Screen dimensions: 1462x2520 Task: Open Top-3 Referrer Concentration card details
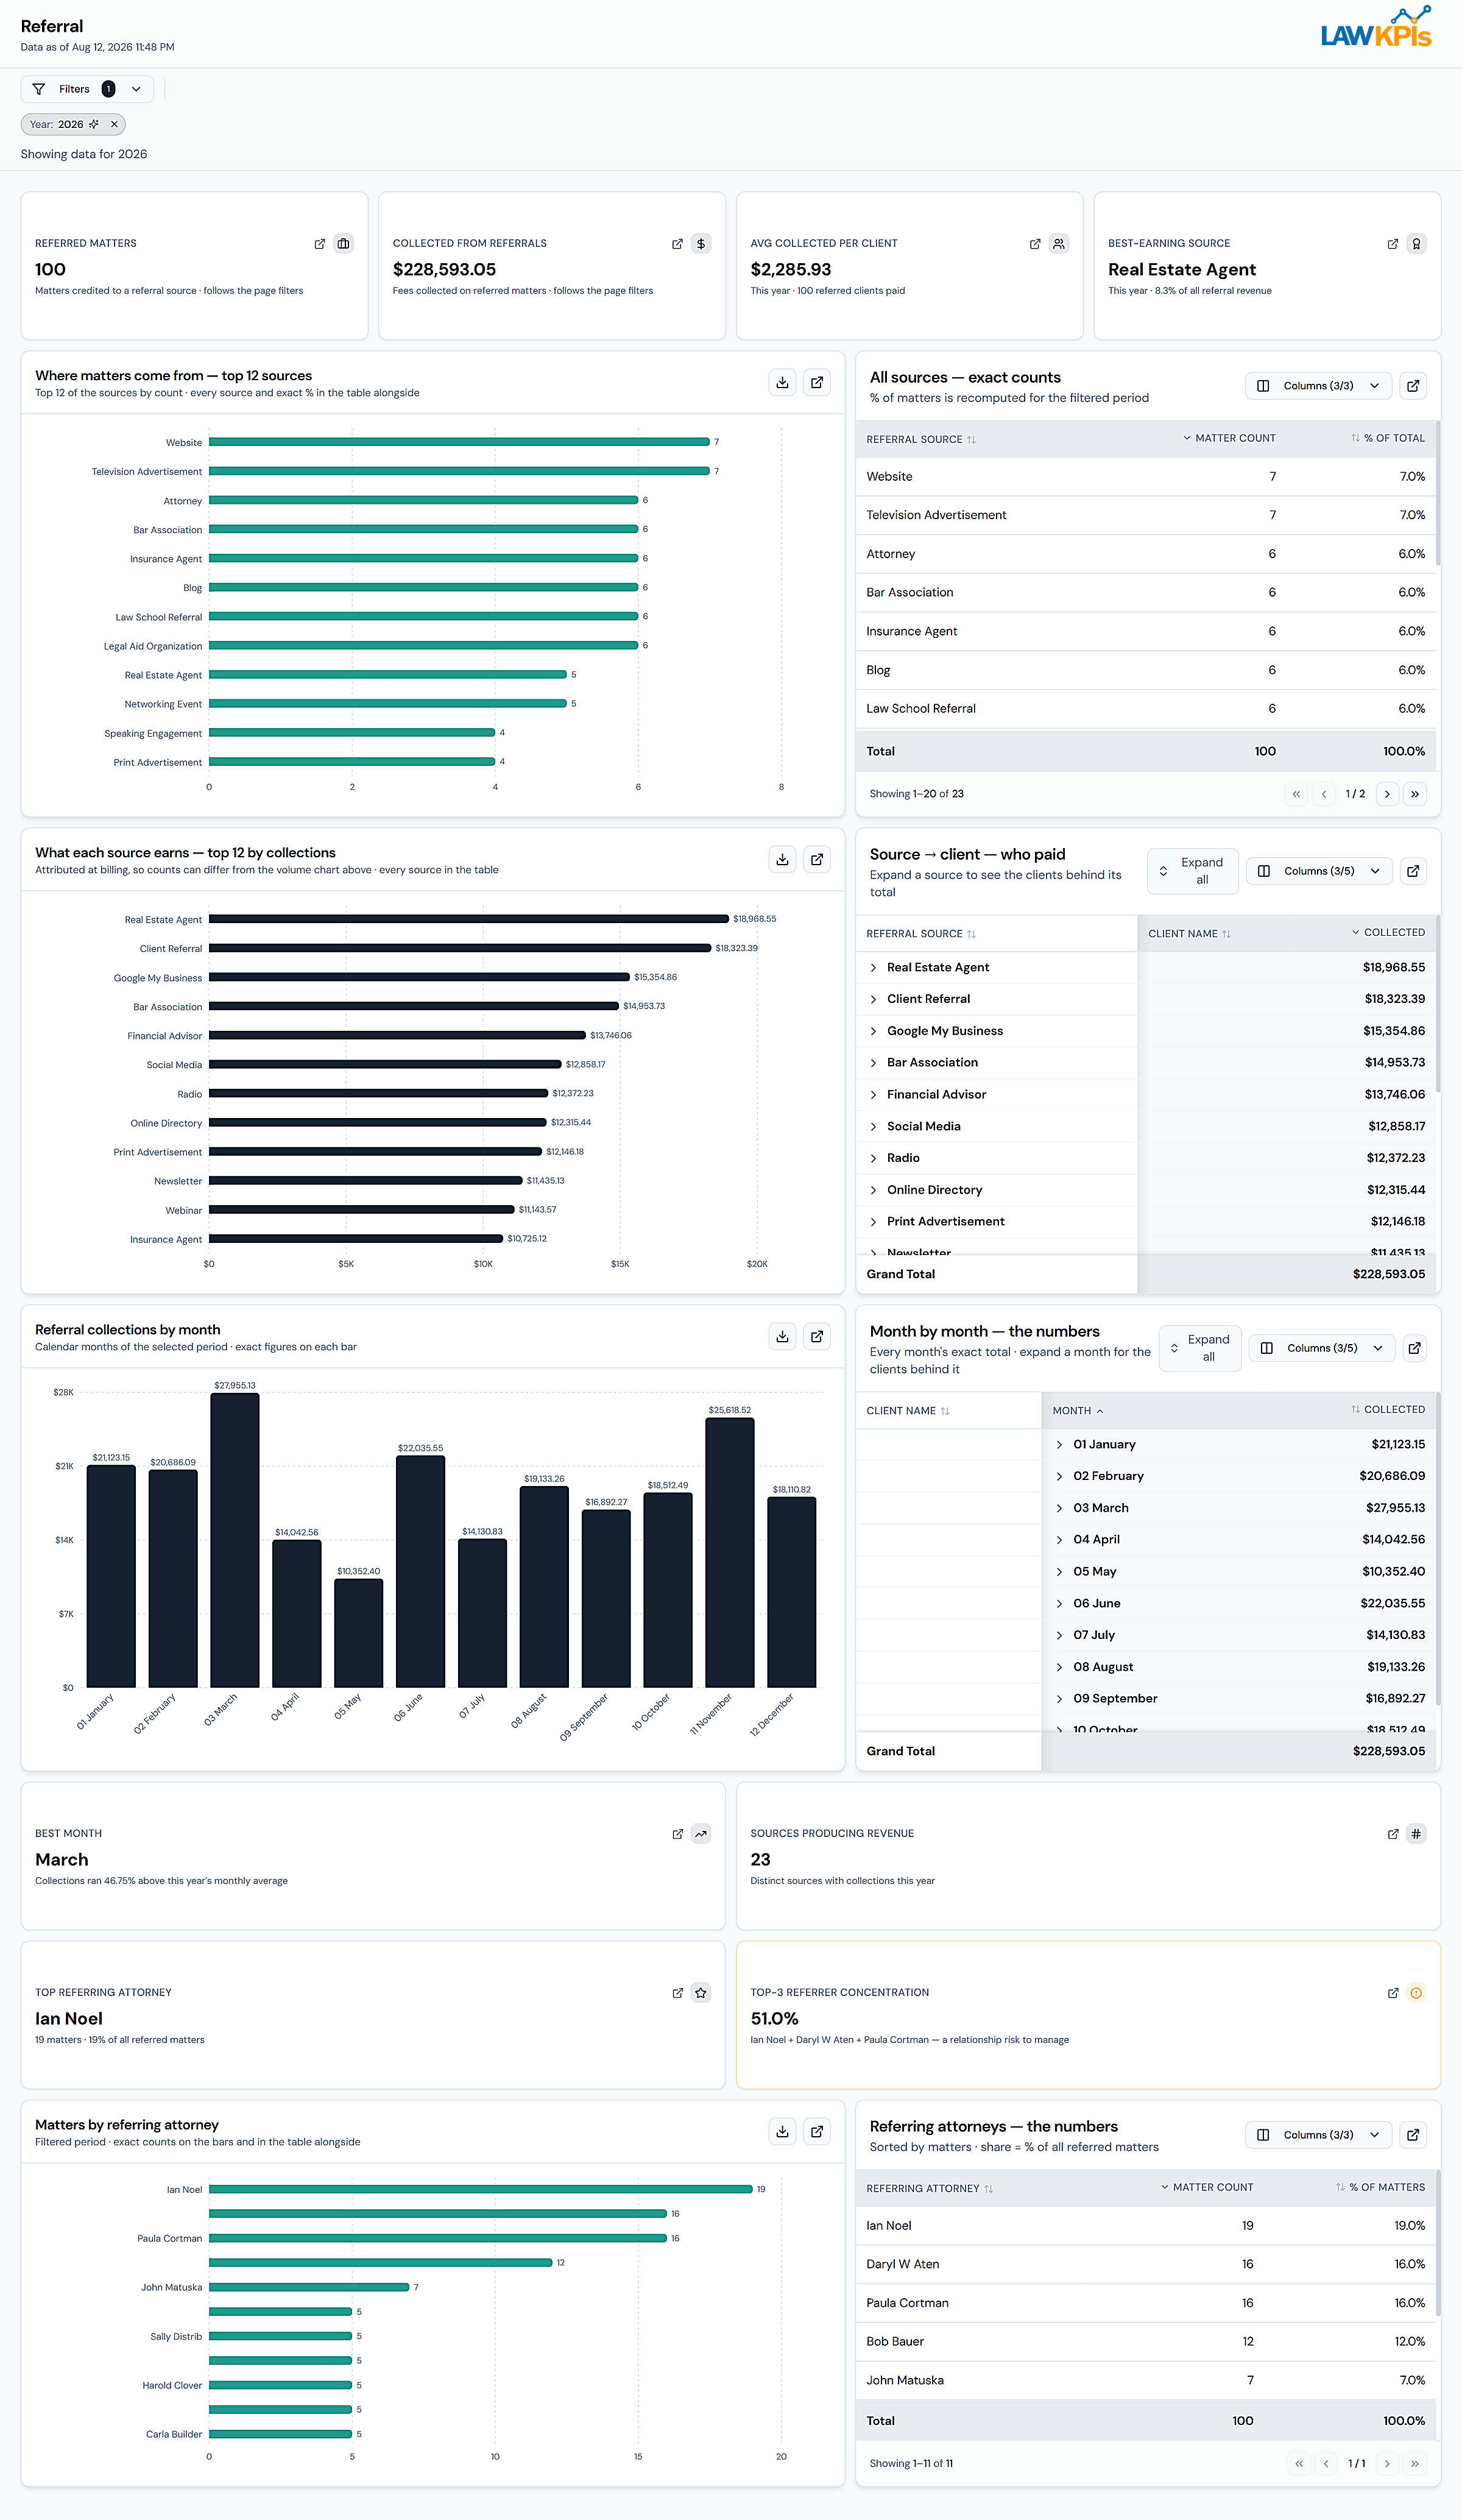click(x=1393, y=1993)
